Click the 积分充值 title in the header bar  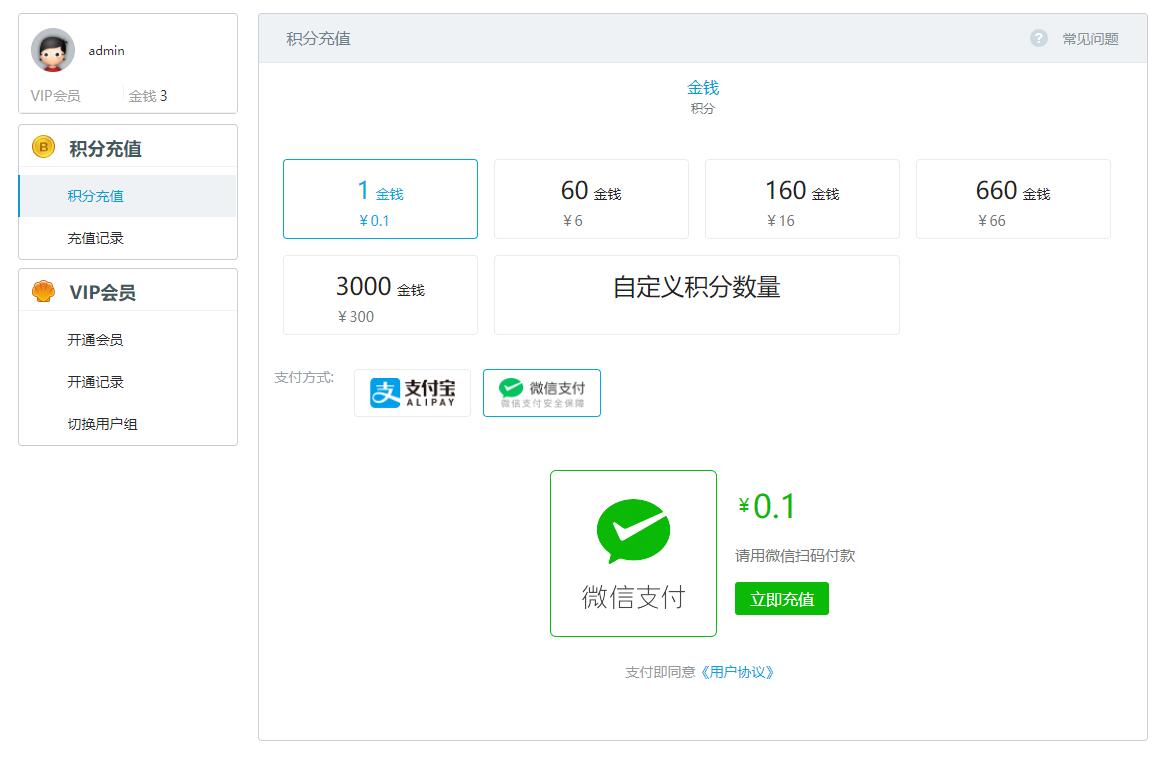(318, 39)
